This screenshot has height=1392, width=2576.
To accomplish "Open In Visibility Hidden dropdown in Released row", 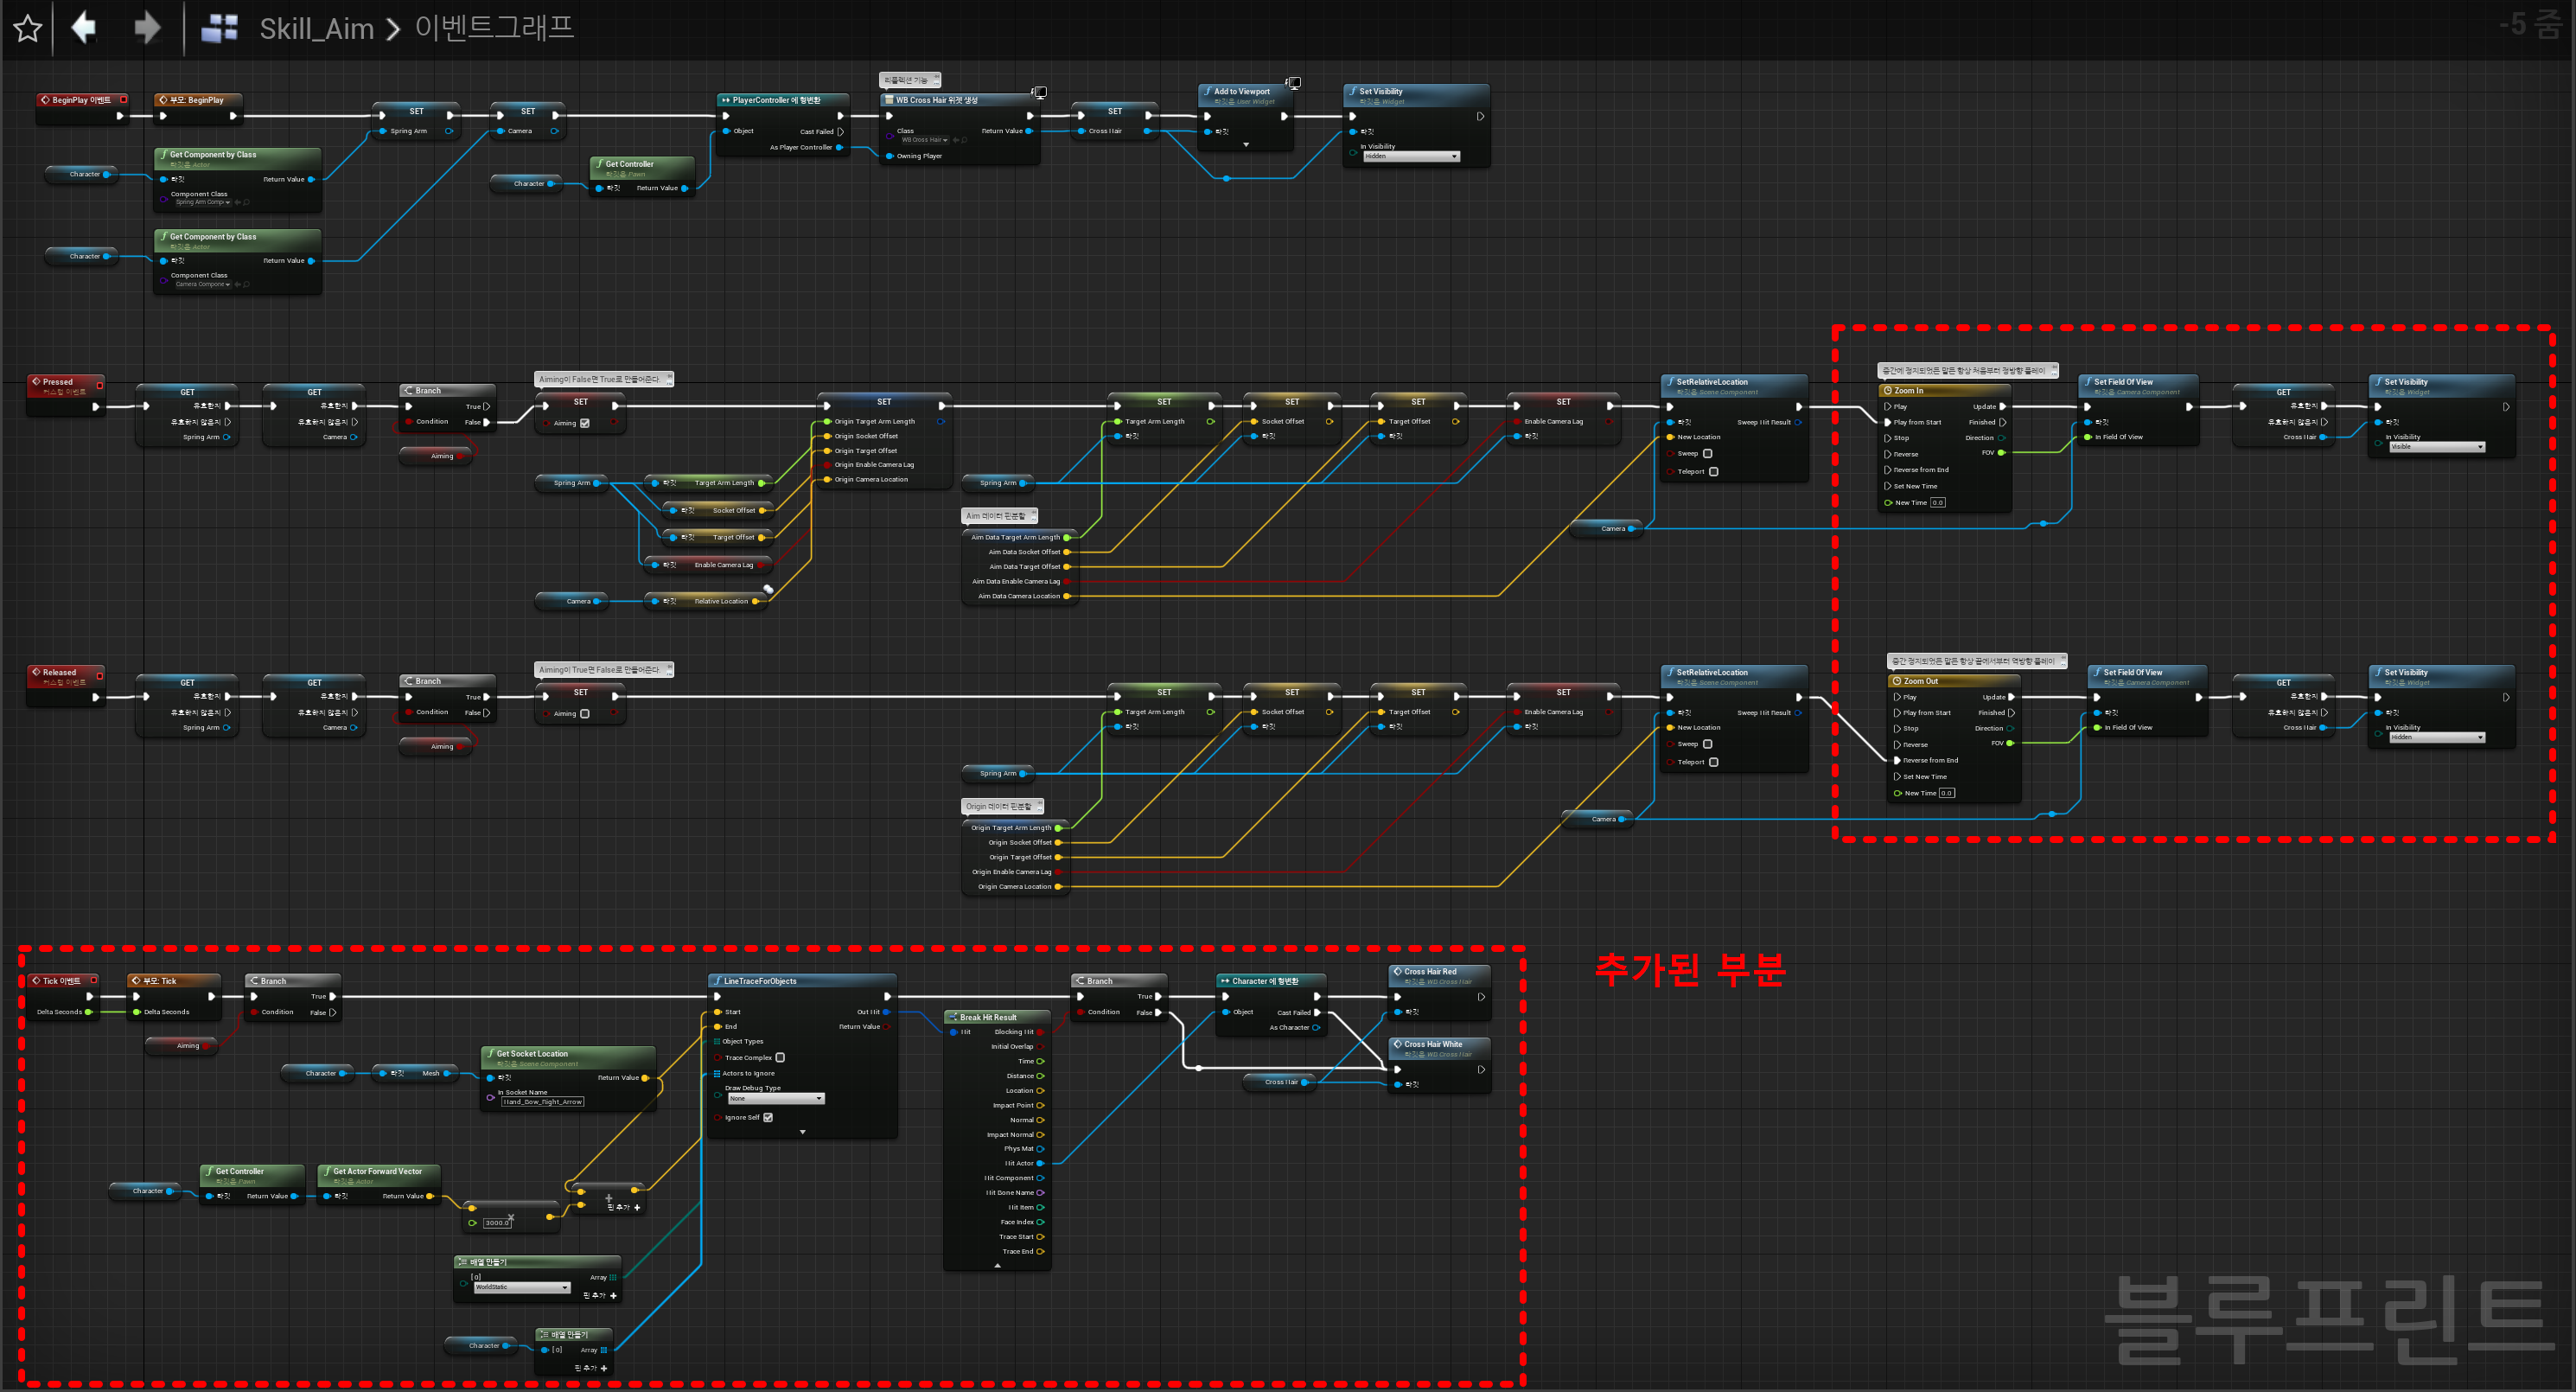I will pos(2437,737).
